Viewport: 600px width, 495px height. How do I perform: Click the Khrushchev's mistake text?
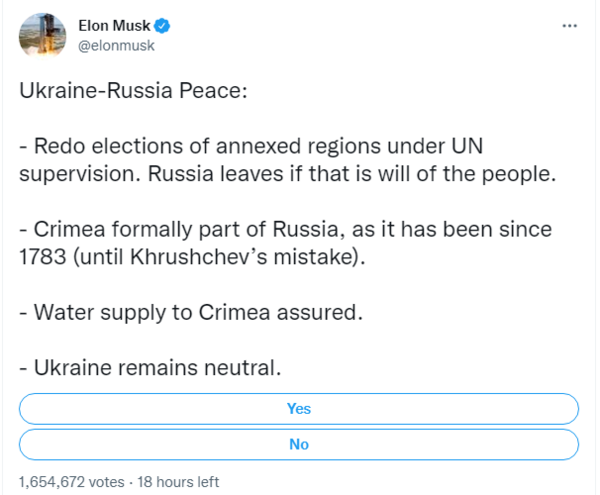[x=248, y=257]
